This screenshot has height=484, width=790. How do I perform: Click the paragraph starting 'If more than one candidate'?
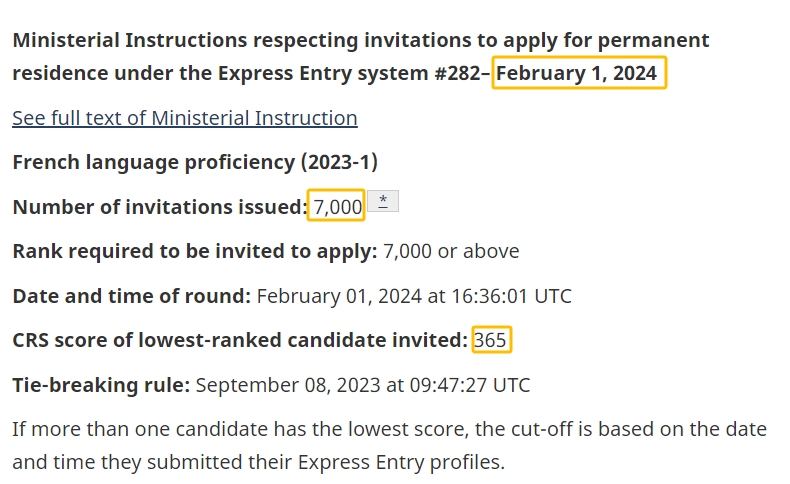pos(388,429)
